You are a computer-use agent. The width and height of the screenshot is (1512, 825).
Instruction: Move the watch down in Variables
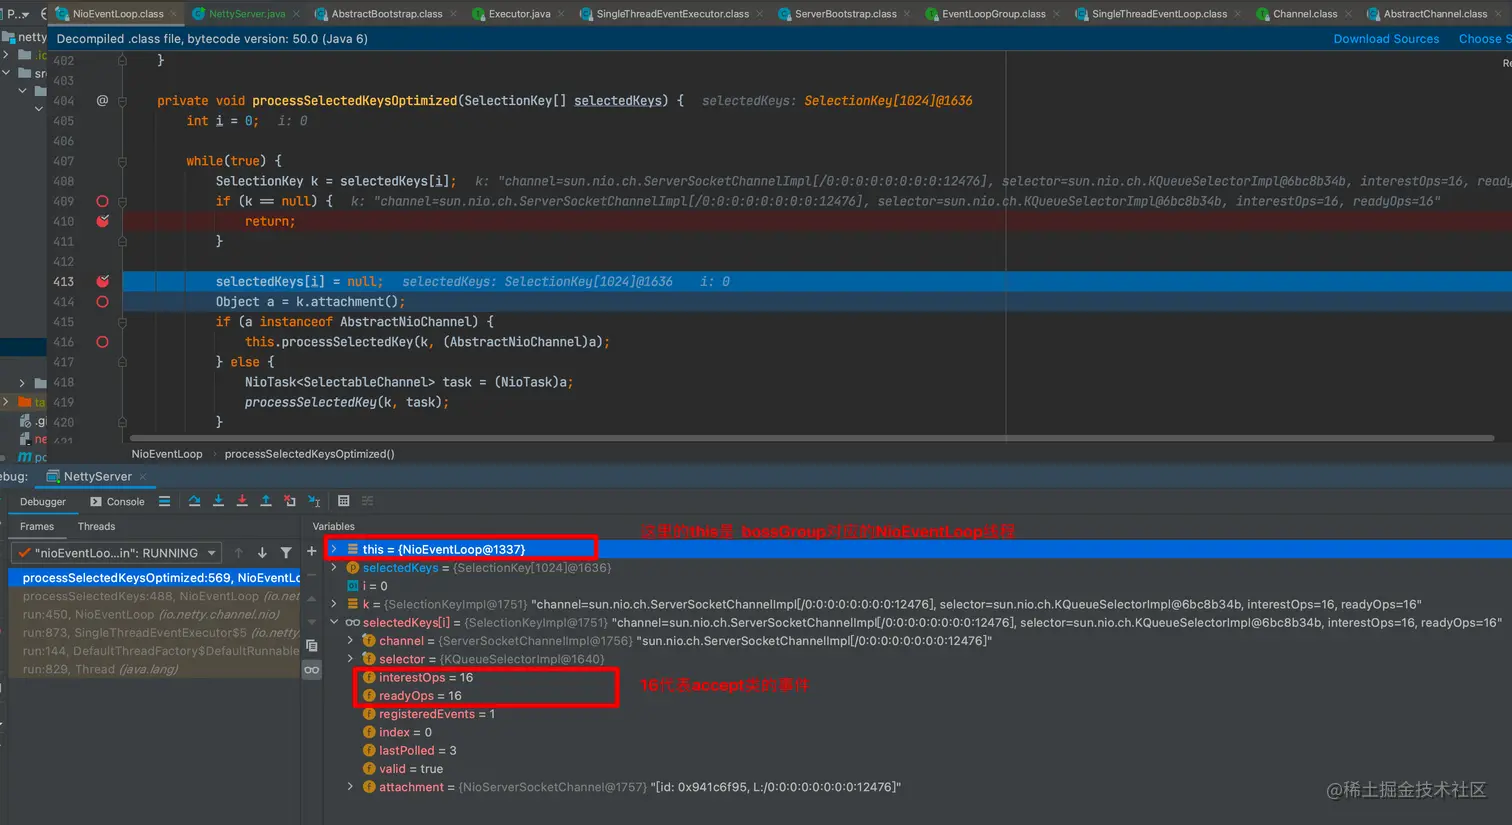[x=312, y=621]
